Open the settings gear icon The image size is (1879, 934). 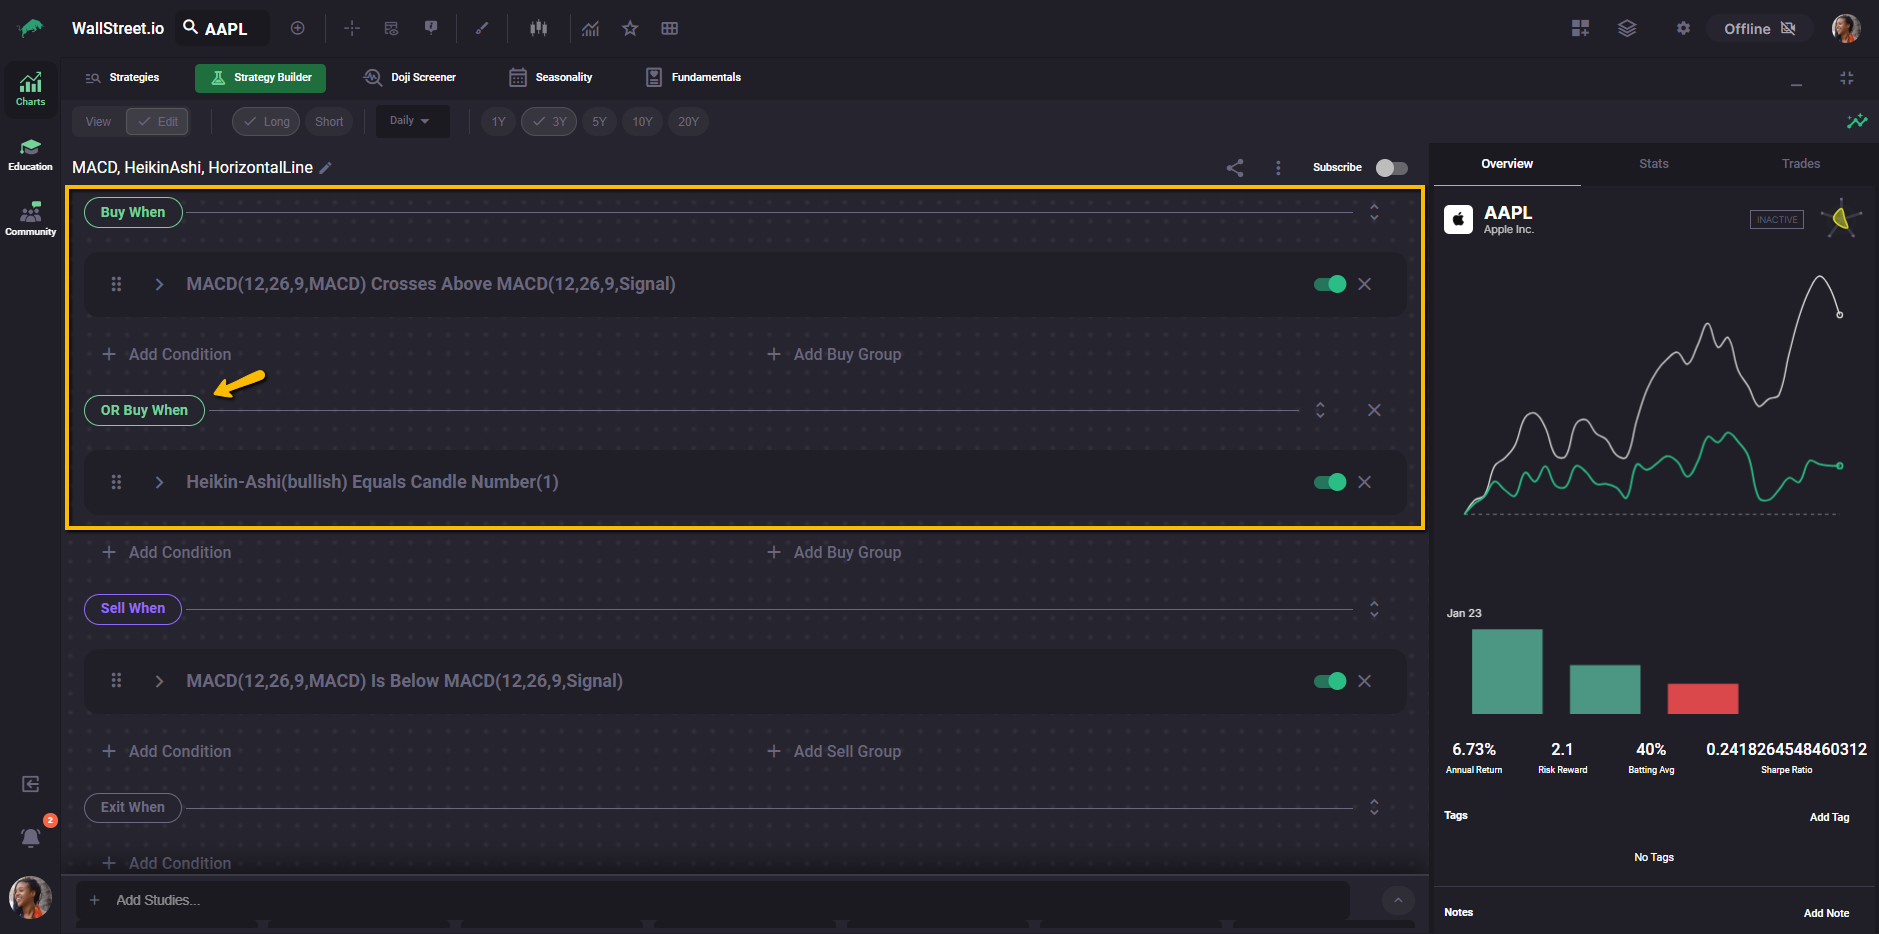coord(1683,29)
